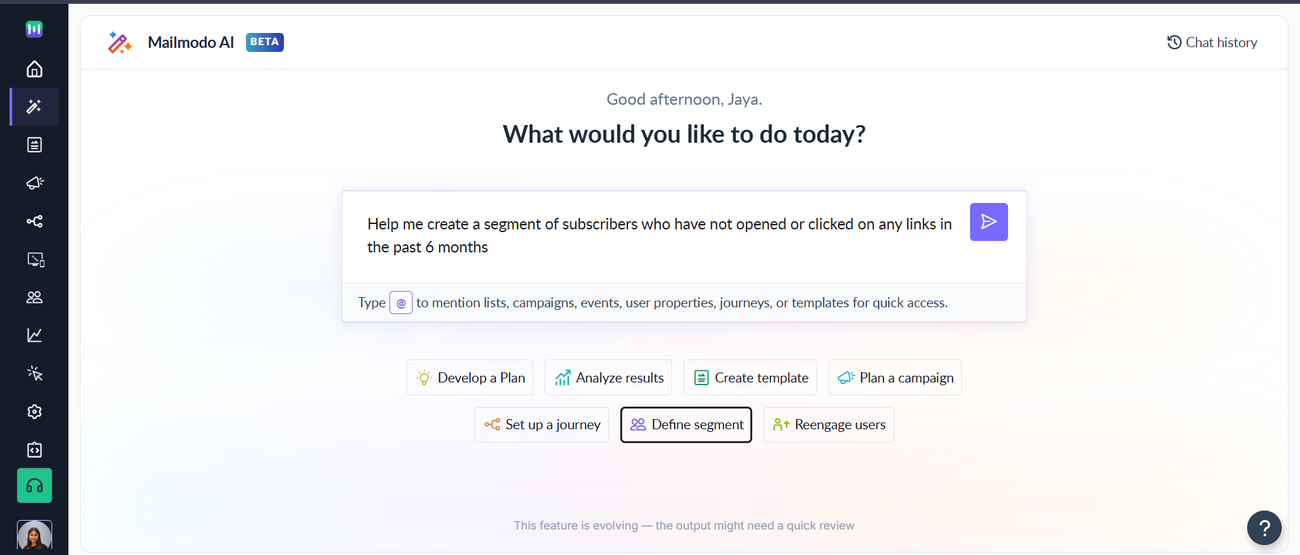Select the Create template suggestion

(750, 378)
